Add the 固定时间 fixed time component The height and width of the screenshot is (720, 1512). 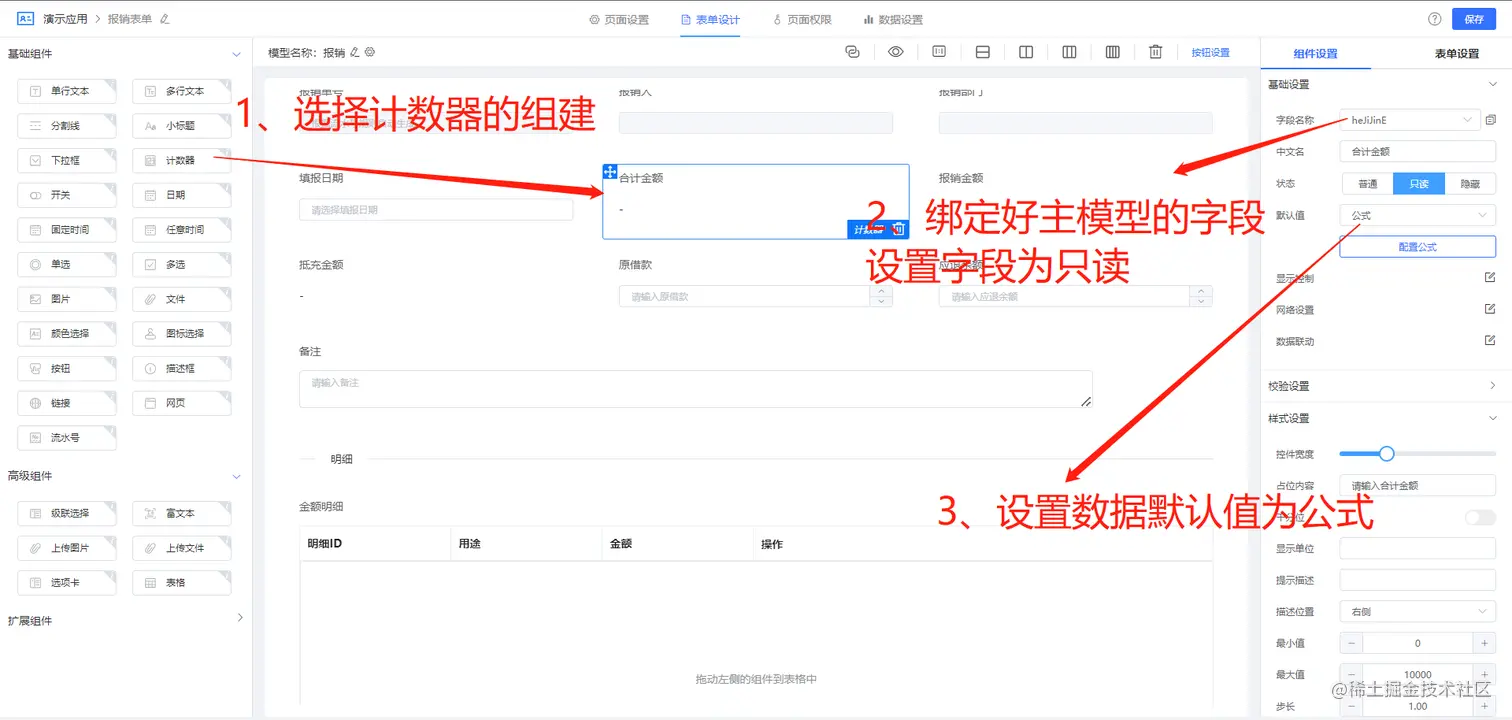tap(66, 230)
